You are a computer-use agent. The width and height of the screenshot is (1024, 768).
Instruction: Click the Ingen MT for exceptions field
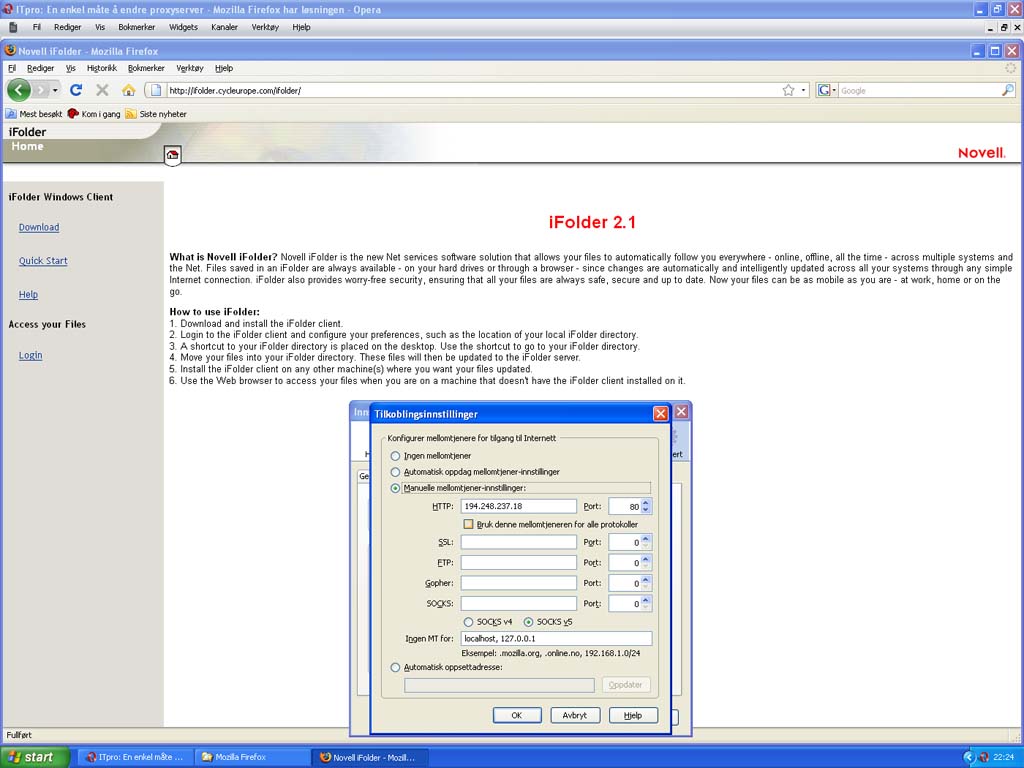556,638
